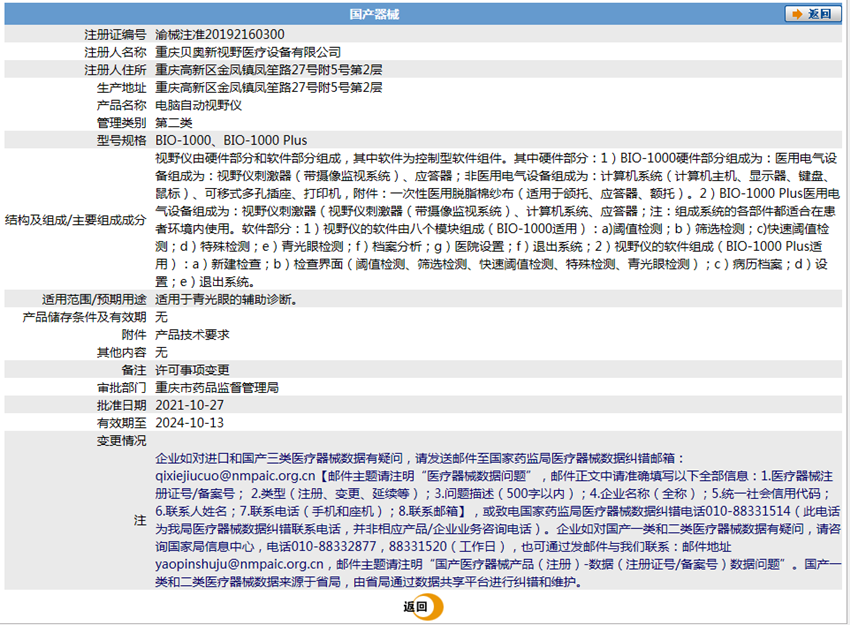Click the email yaopinshuju@nmpaic.org.cn in note
The image size is (850, 625).
click(239, 564)
